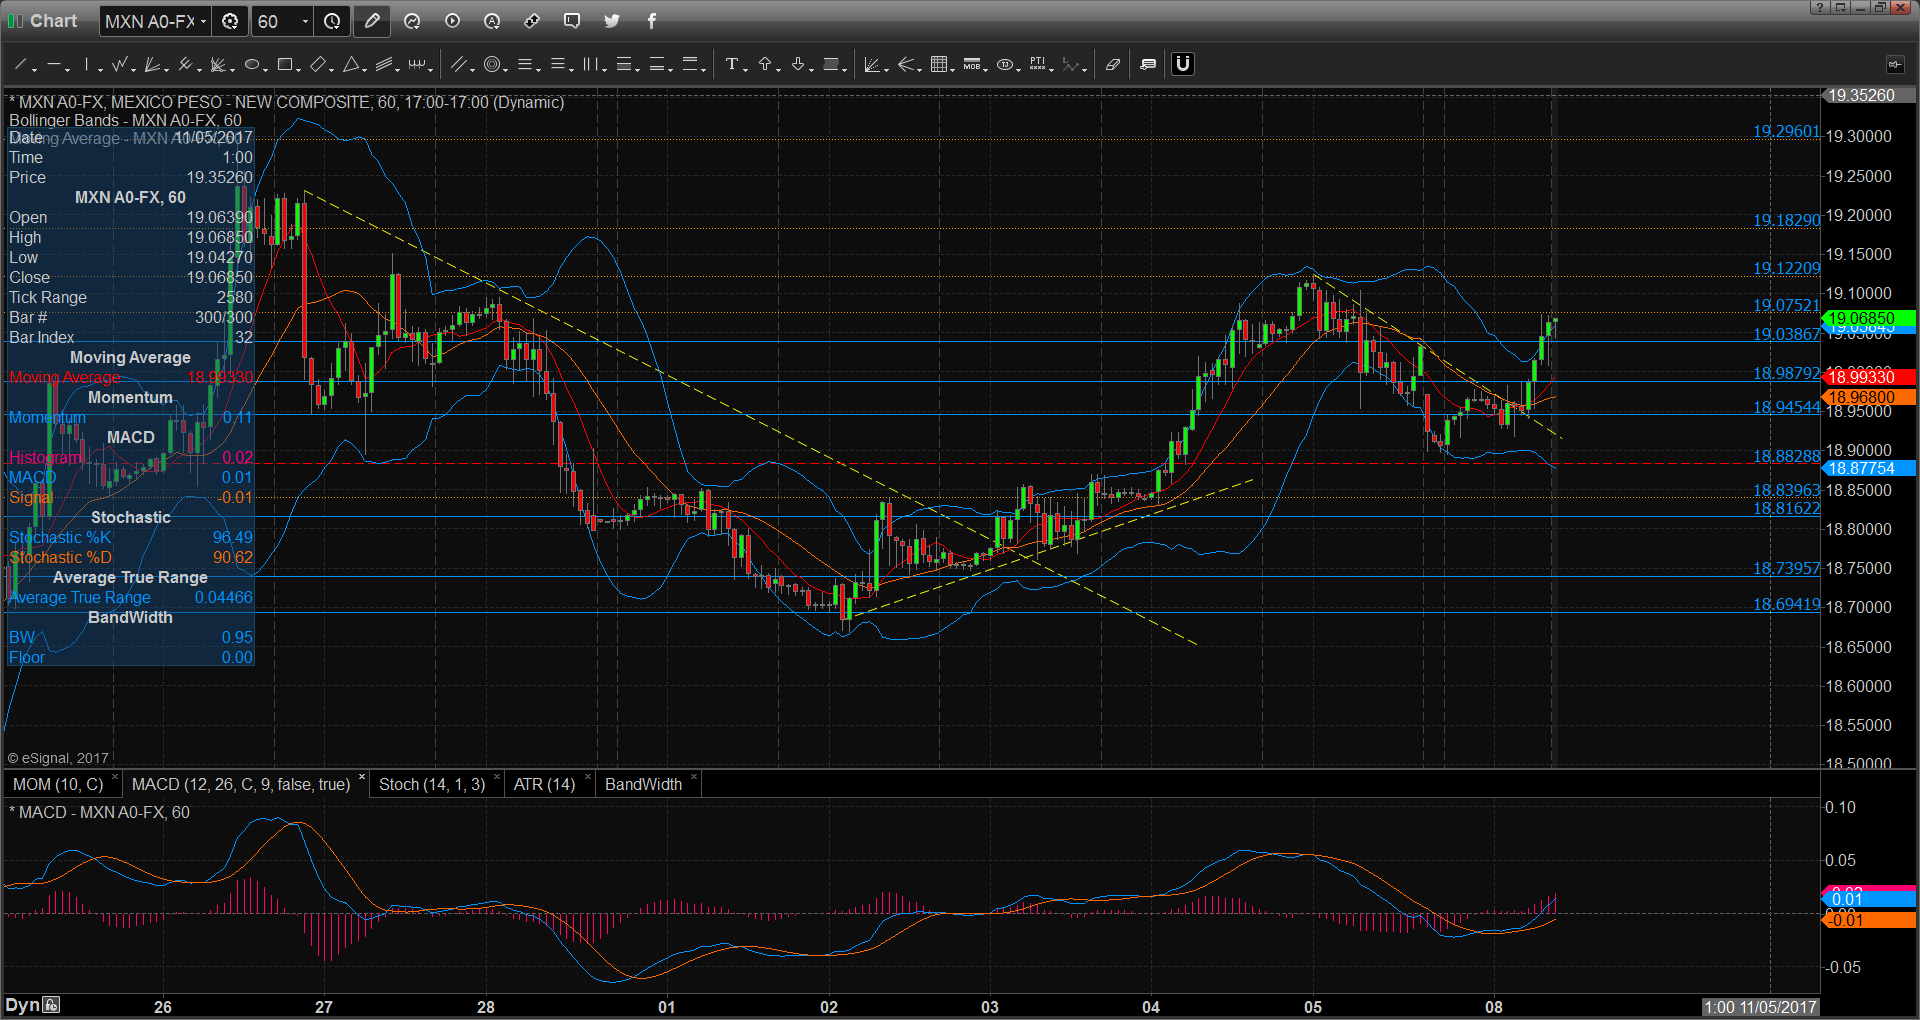Select the vertical line tool
Image resolution: width=1920 pixels, height=1020 pixels.
click(87, 64)
